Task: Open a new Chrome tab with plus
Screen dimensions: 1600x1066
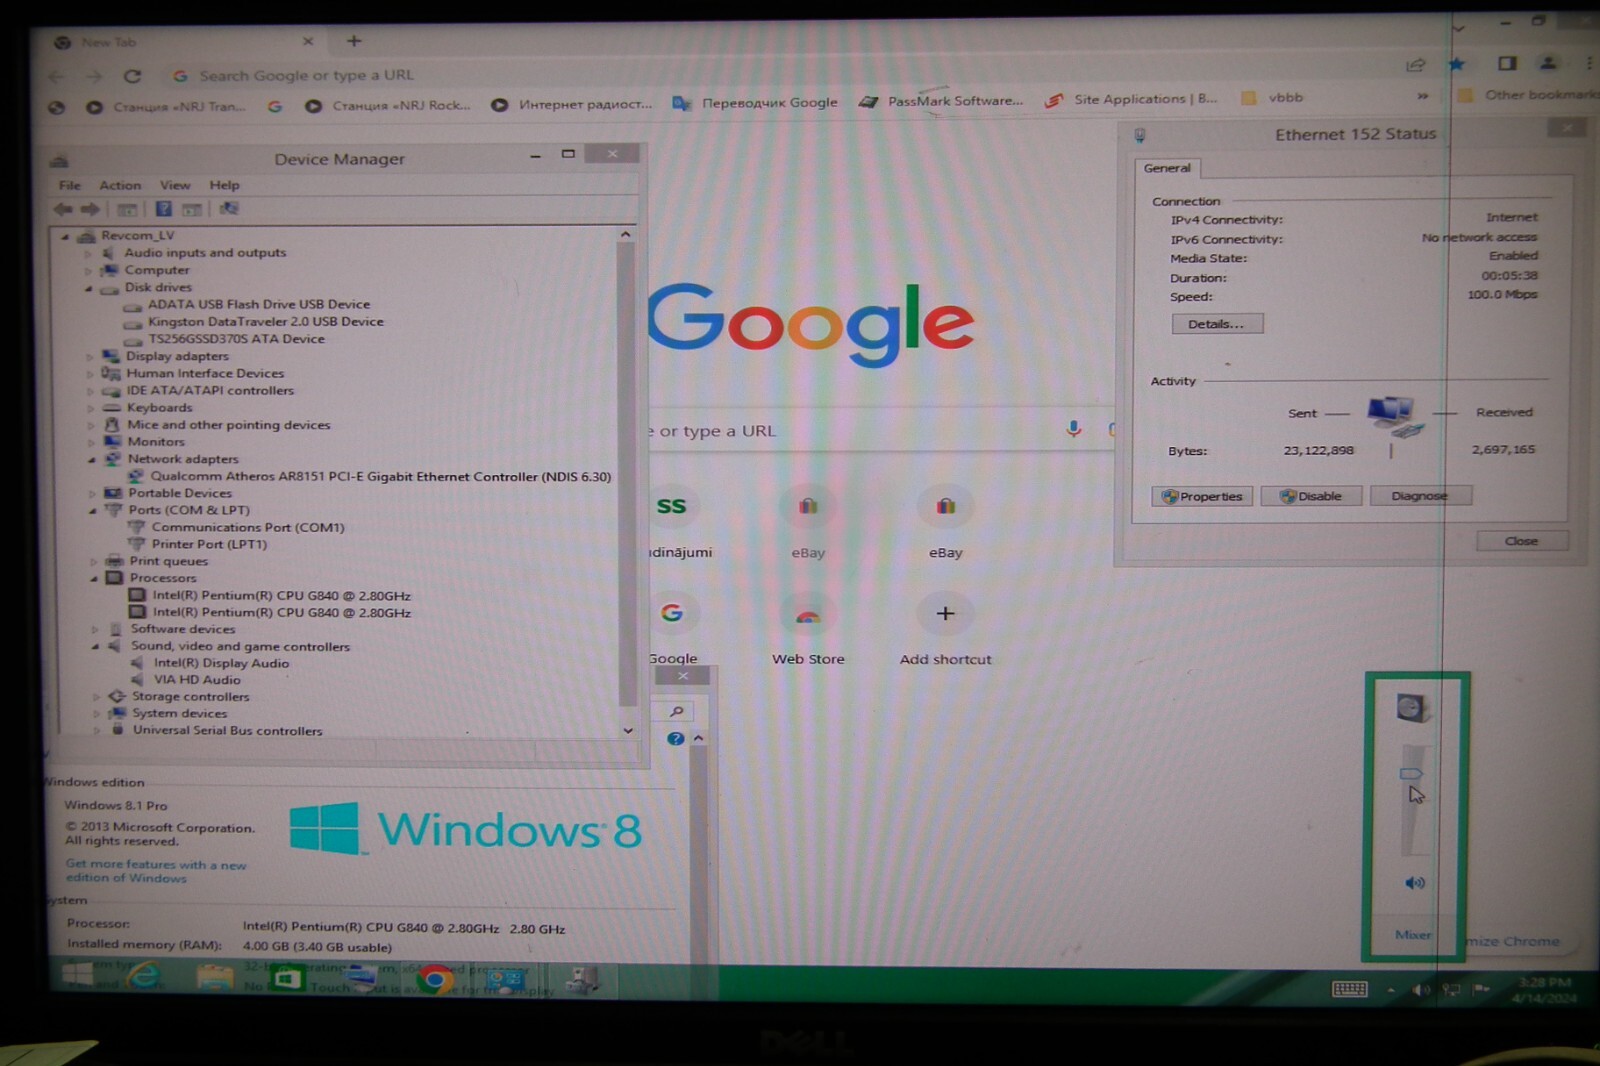Action: (354, 41)
